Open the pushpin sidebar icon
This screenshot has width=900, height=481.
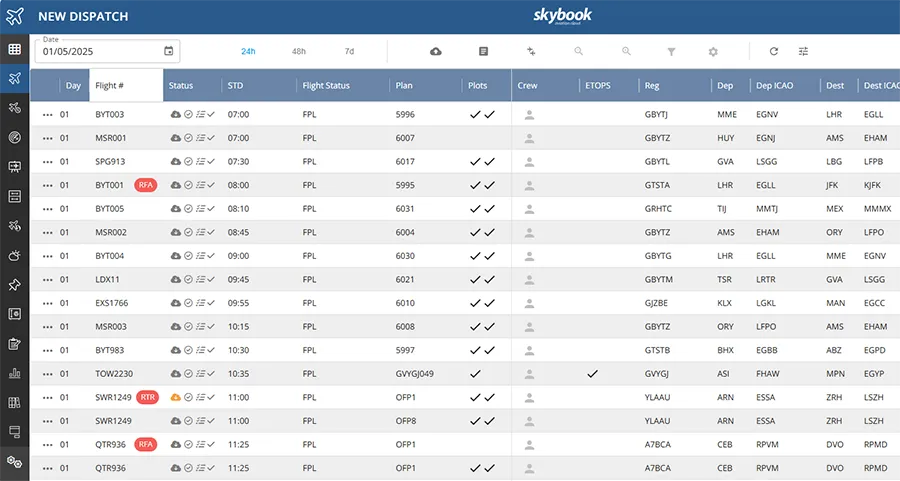click(14, 285)
